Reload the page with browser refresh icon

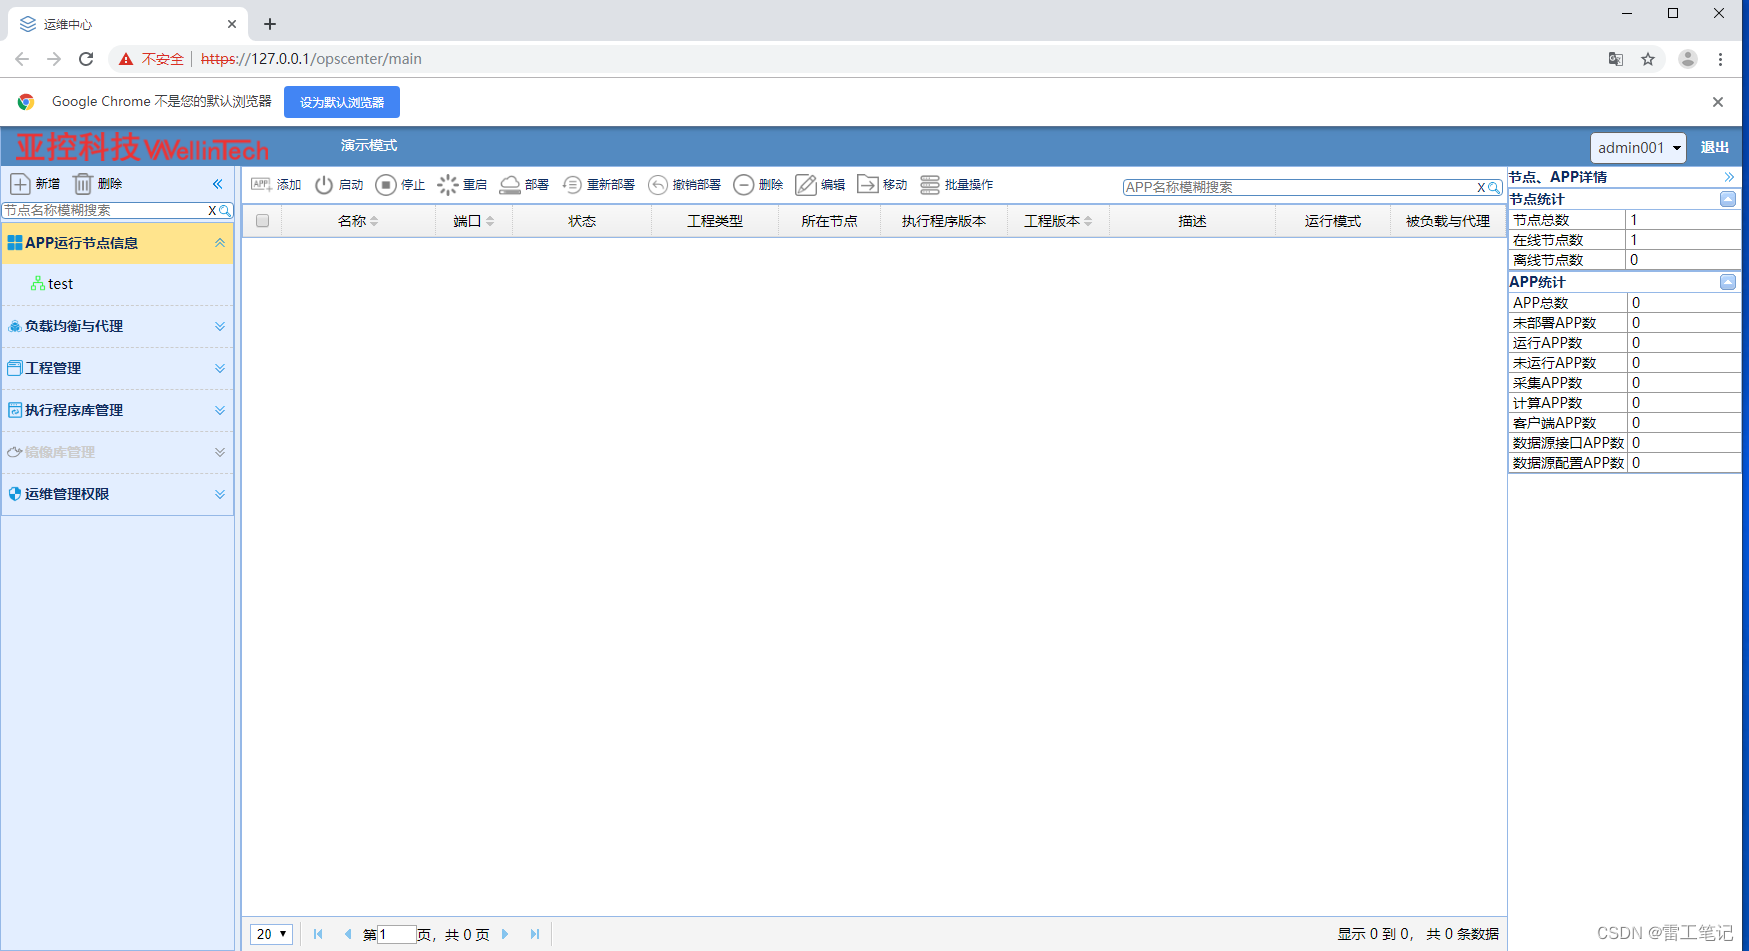click(x=86, y=59)
